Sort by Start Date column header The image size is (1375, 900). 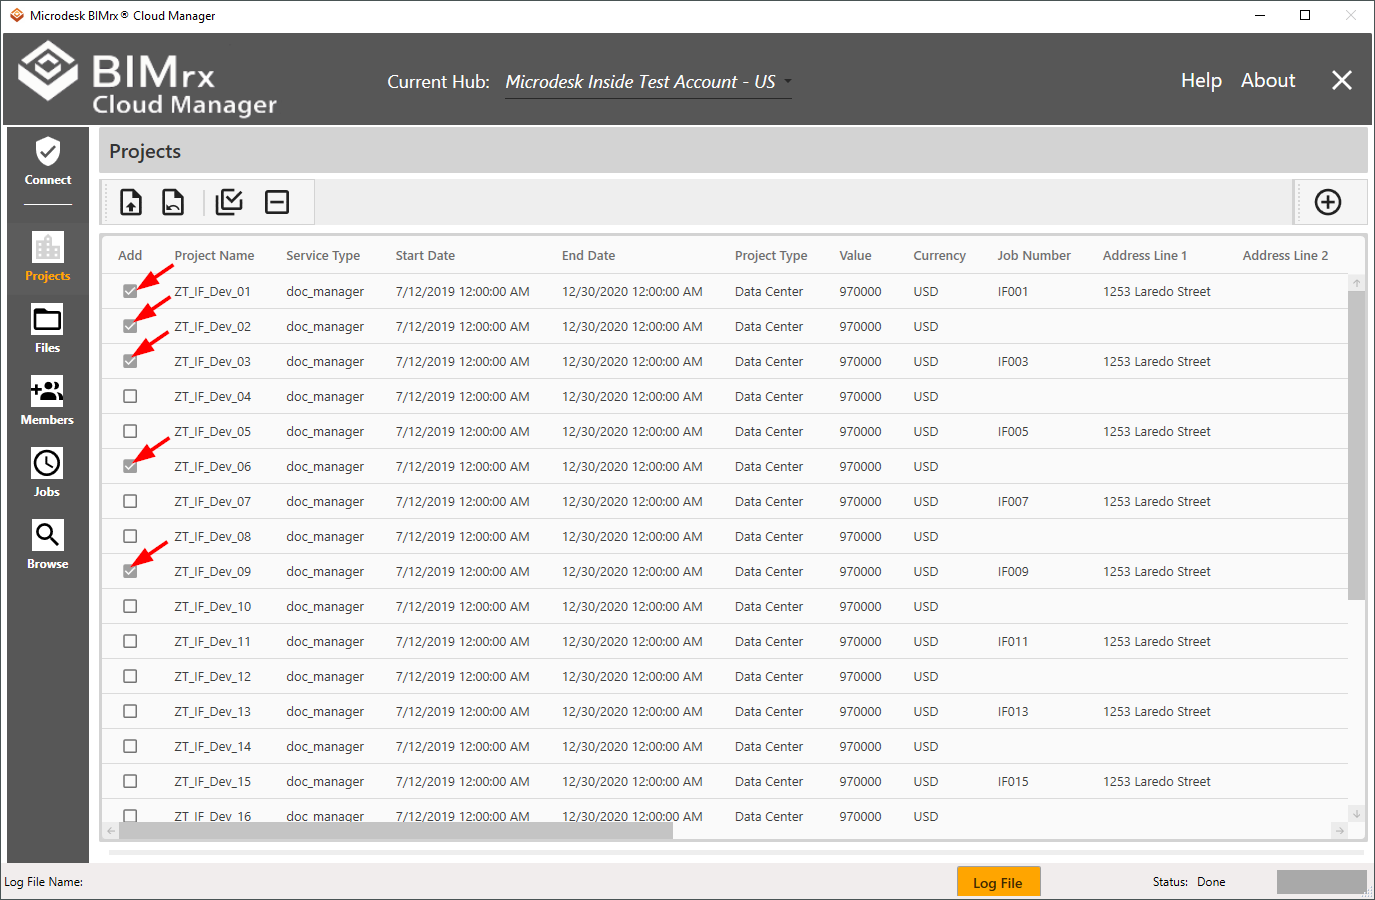tap(425, 255)
